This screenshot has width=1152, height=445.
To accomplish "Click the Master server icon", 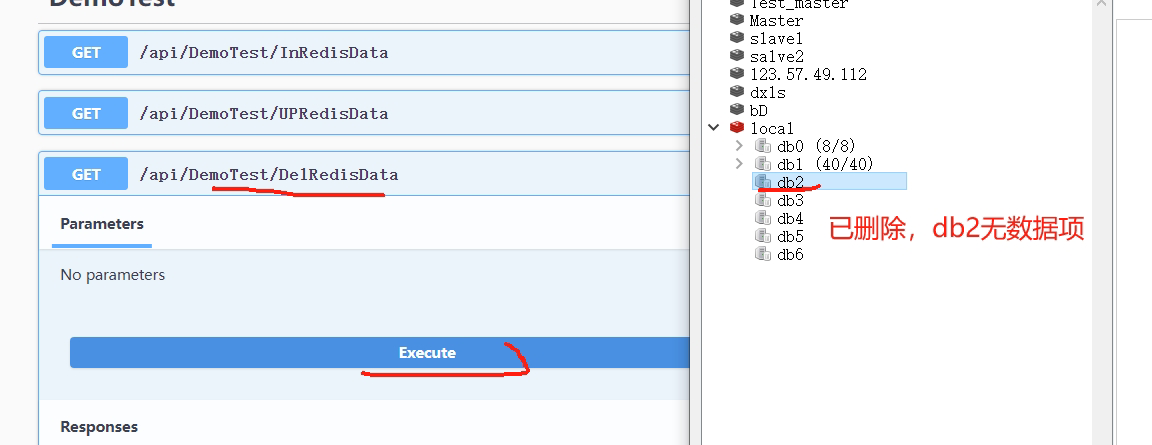I will 738,20.
